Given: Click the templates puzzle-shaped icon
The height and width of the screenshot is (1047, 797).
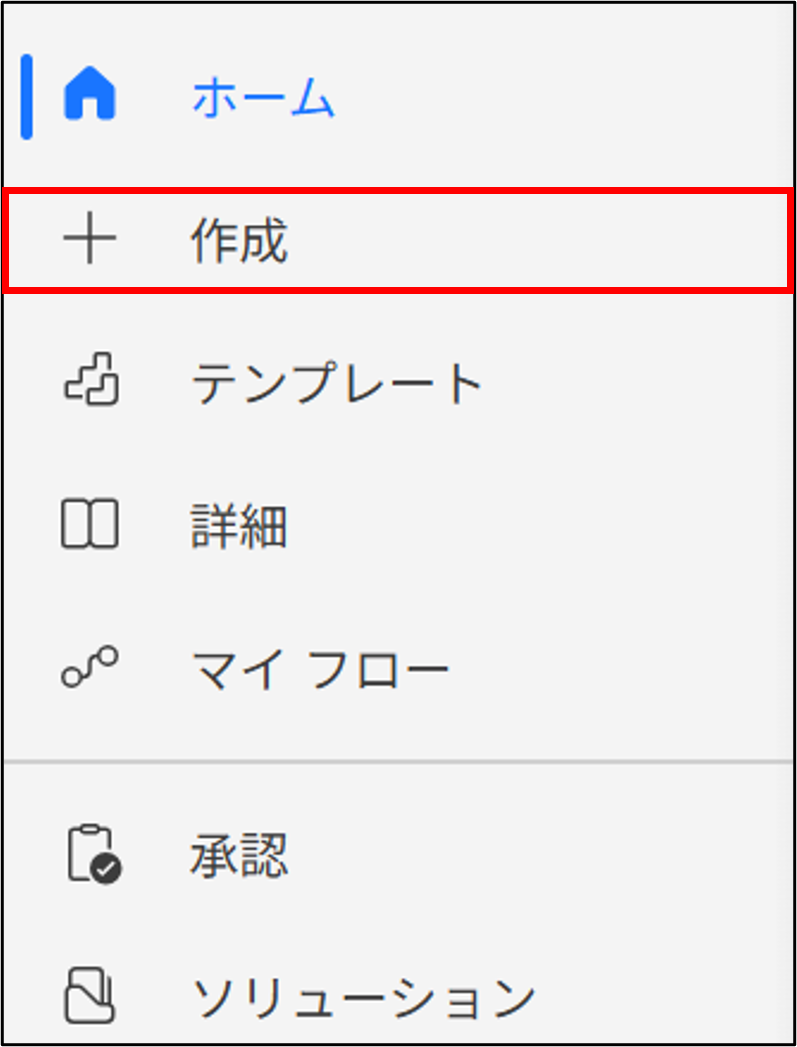Looking at the screenshot, I should click(x=90, y=383).
